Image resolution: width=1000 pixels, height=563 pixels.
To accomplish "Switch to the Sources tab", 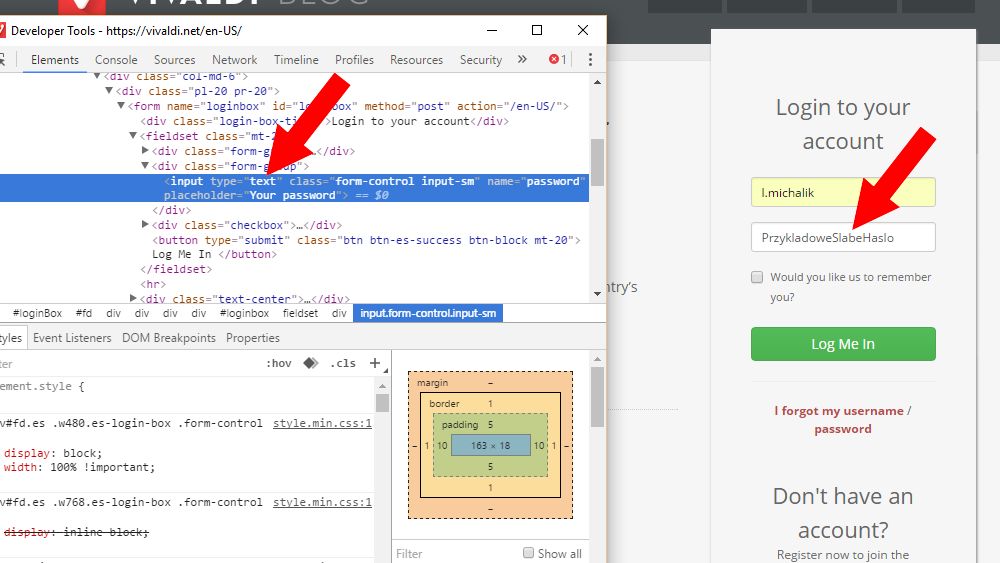I will pos(174,59).
